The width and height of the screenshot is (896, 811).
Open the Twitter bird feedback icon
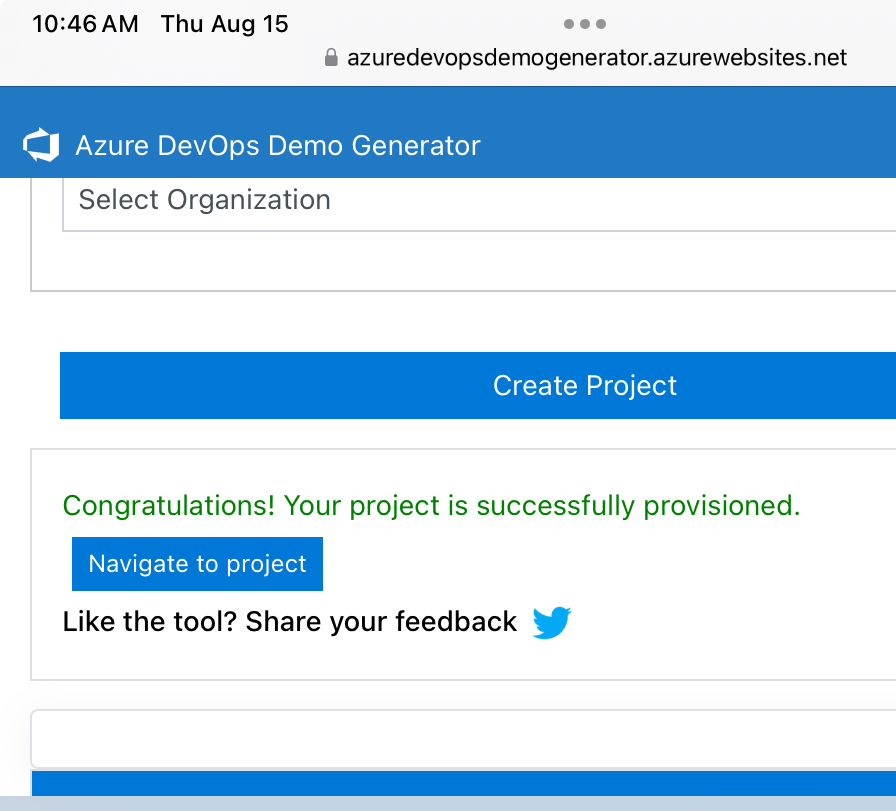click(x=551, y=622)
